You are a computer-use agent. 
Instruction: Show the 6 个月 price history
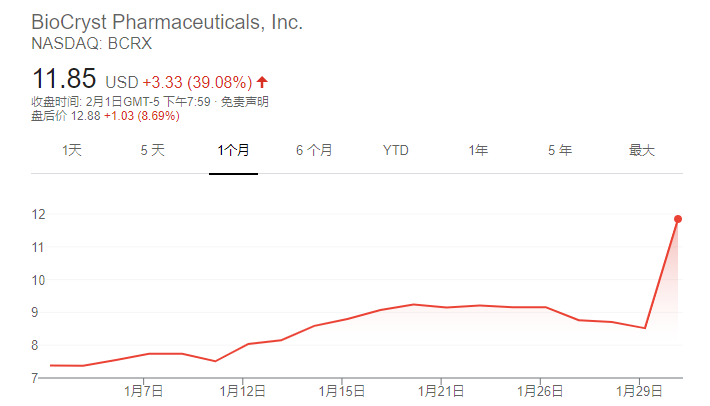314,150
